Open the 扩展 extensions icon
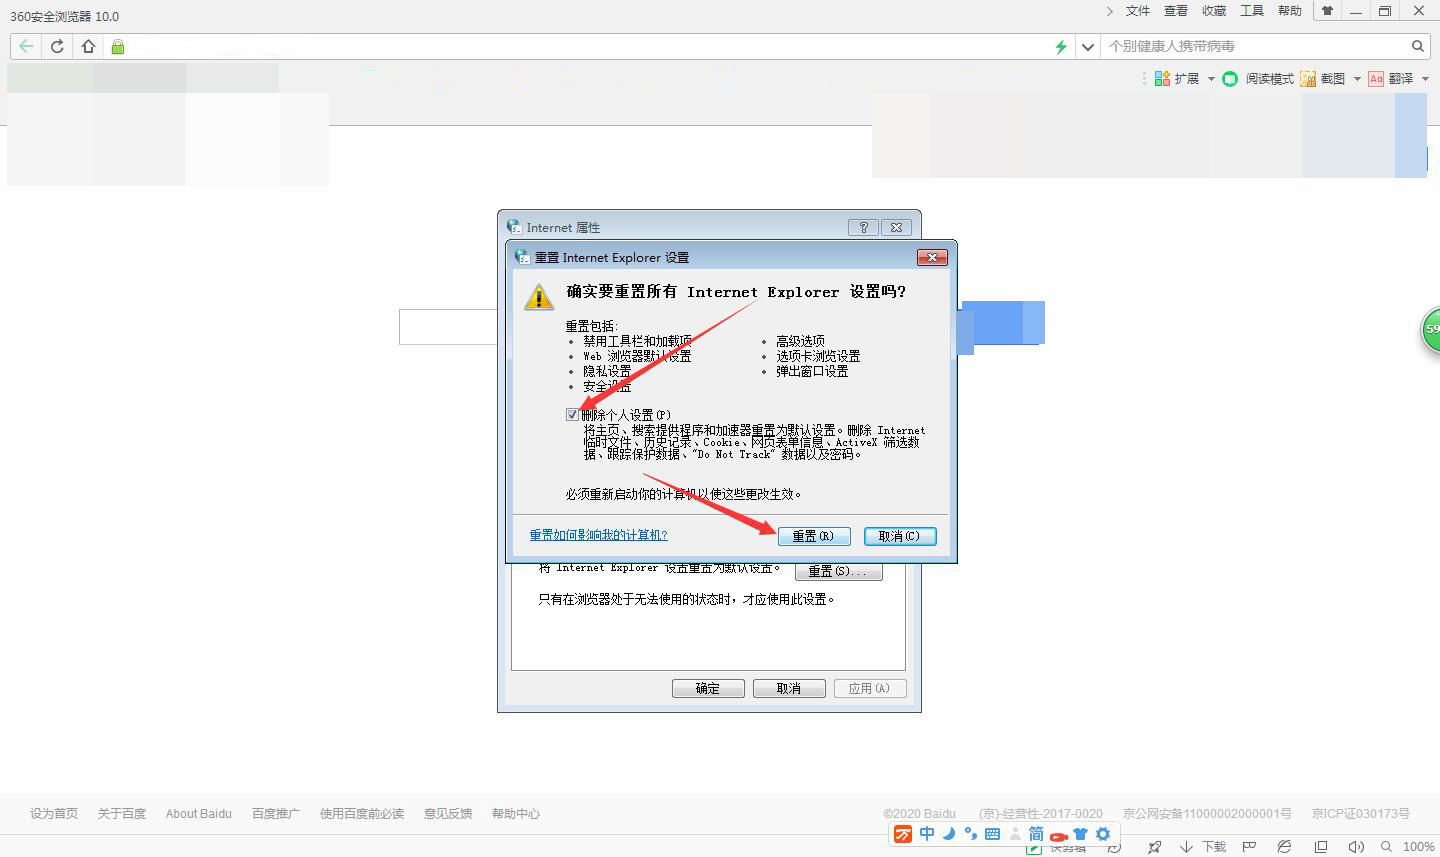This screenshot has height=857, width=1440. (x=1177, y=78)
